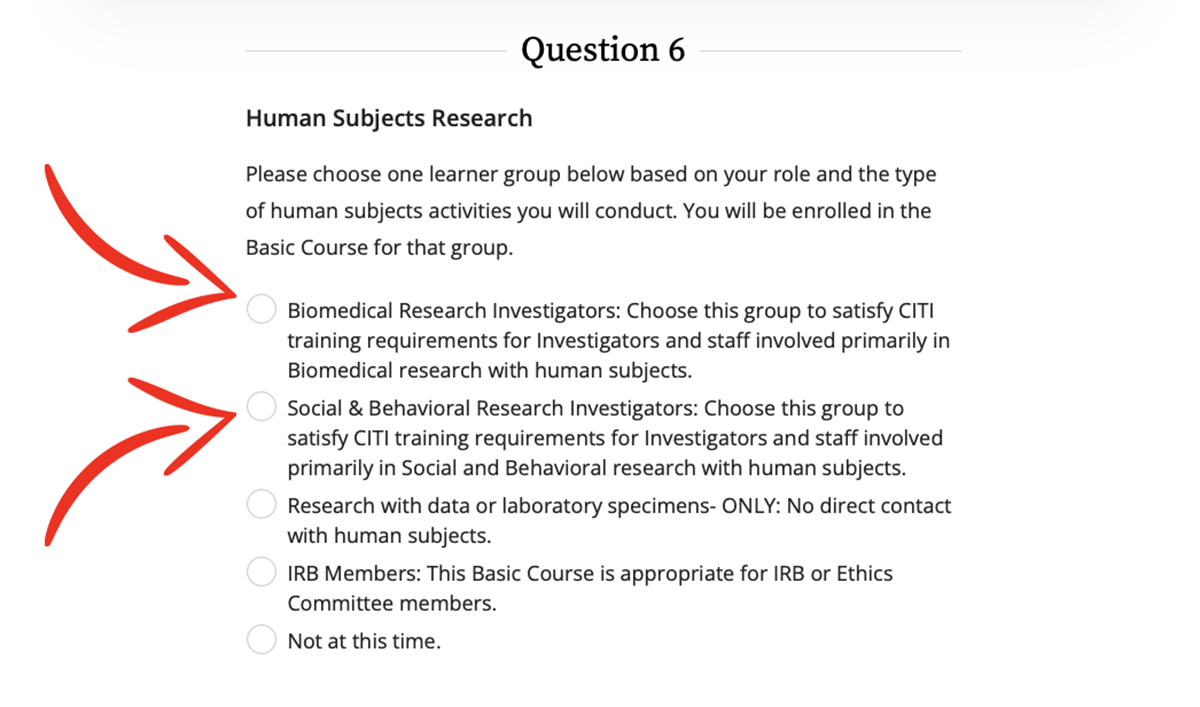This screenshot has height=707, width=1200.
Task: Click the 'Human Subjects Research' subheading
Action: (389, 118)
